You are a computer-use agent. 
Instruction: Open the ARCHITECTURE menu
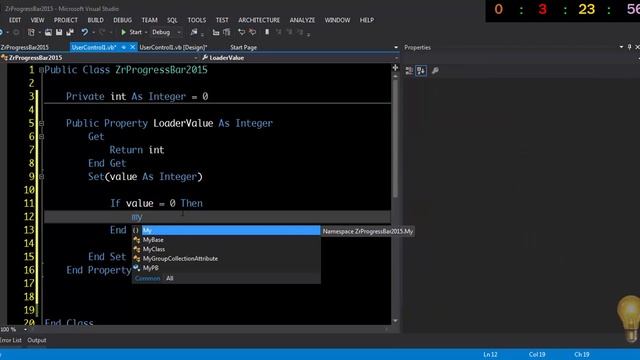pos(259,20)
